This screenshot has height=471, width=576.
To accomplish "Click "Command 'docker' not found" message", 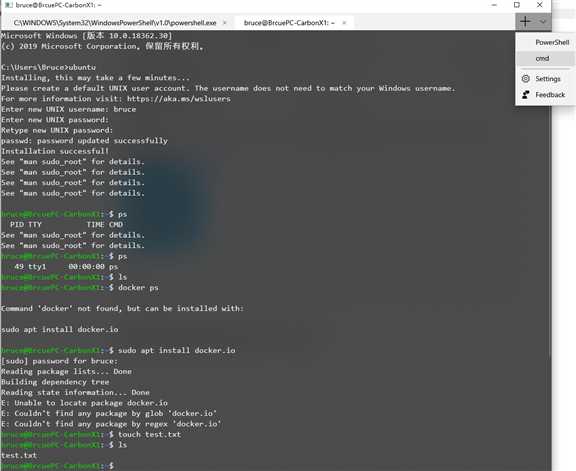I will pyautogui.click(x=122, y=309).
